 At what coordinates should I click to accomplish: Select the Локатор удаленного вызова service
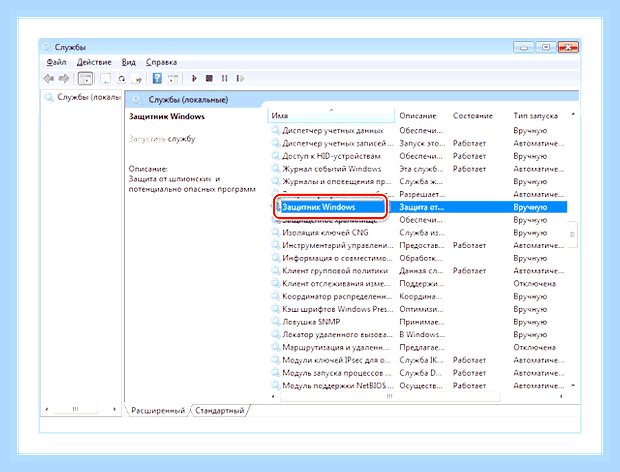pyautogui.click(x=337, y=334)
